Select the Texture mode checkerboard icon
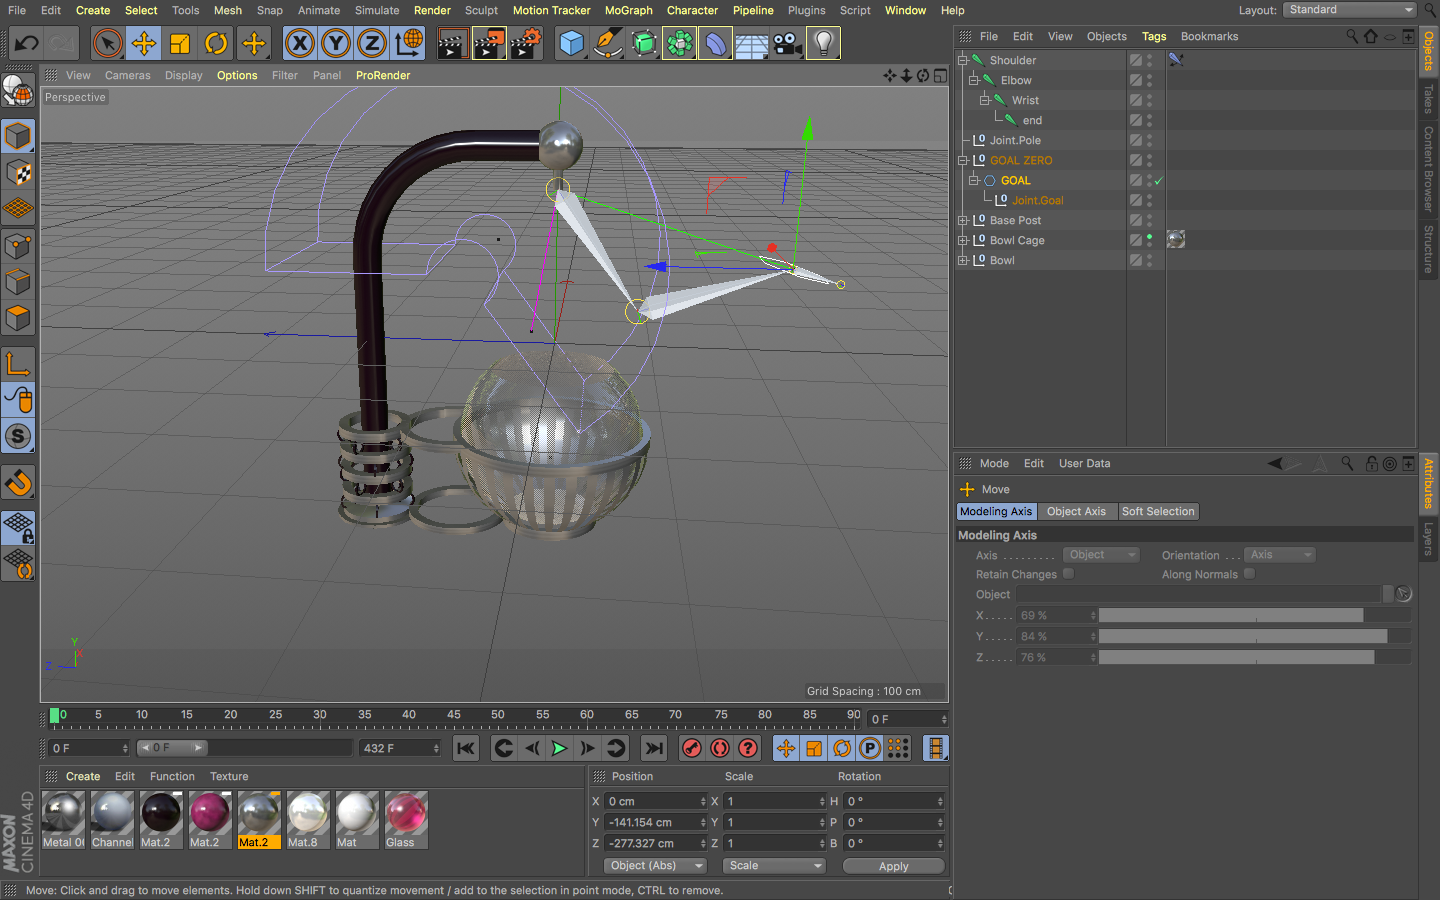The height and width of the screenshot is (900, 1440). tap(18, 173)
